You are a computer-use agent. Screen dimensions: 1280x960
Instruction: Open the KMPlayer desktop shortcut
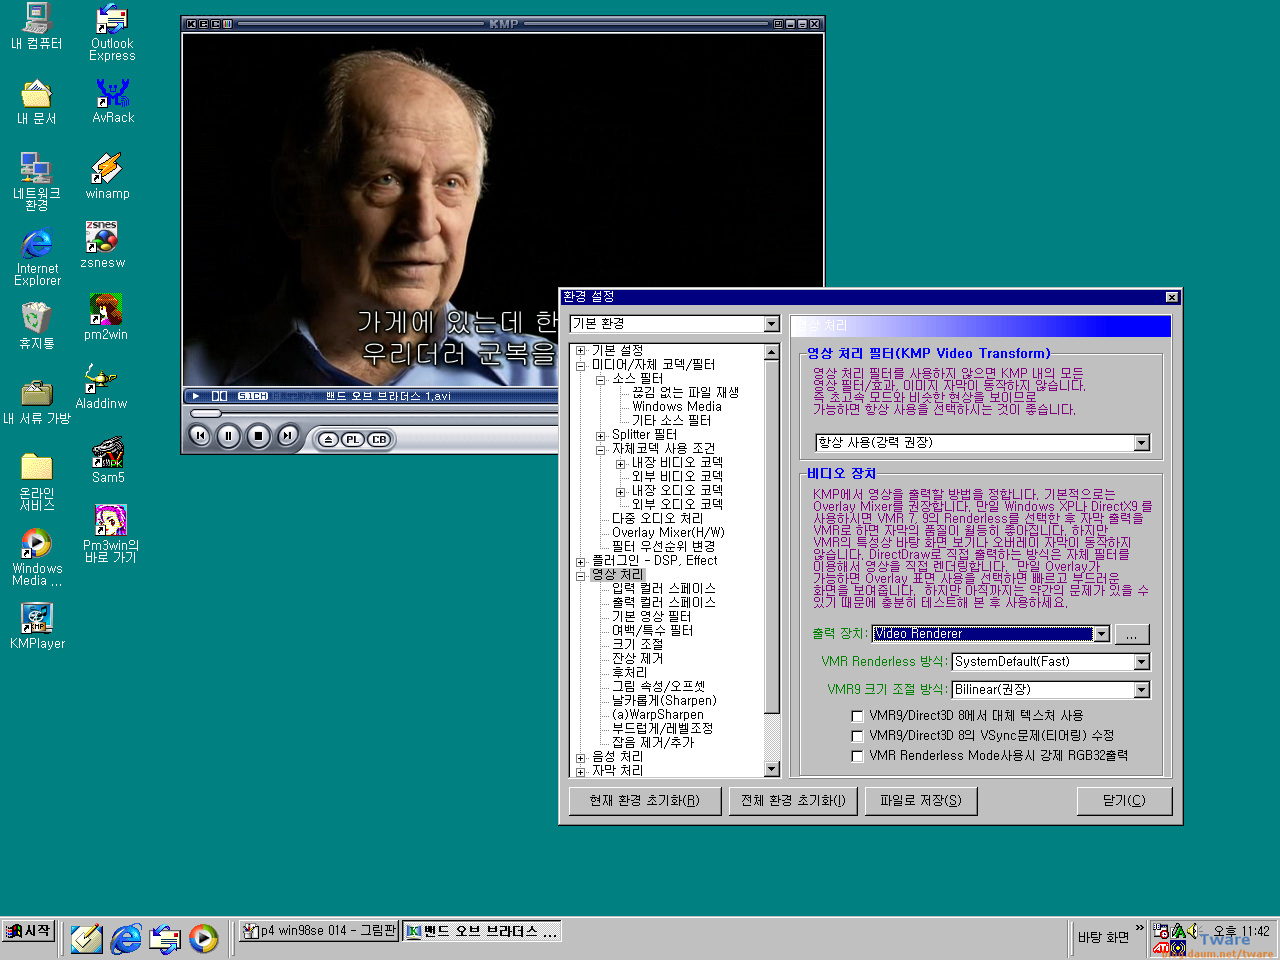click(x=37, y=626)
